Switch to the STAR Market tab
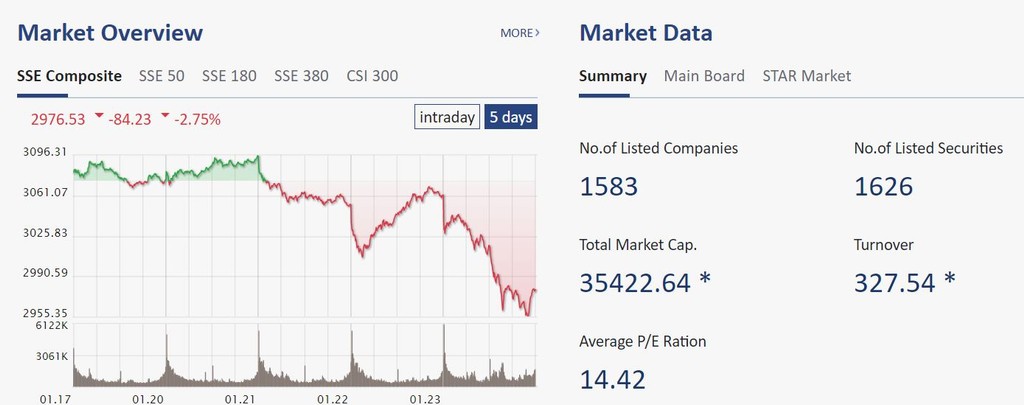1024x405 pixels. coord(806,76)
